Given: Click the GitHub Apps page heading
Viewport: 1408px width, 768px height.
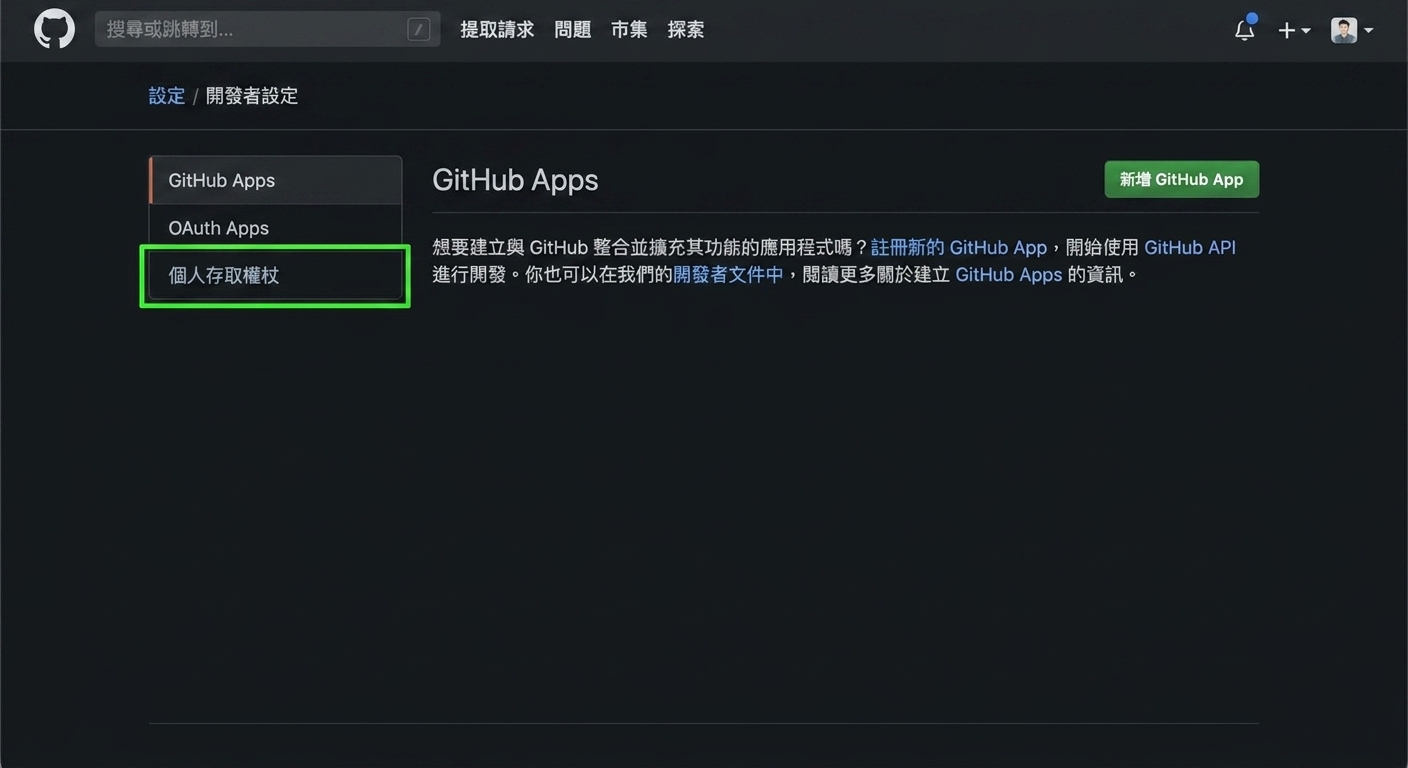Looking at the screenshot, I should pos(515,180).
